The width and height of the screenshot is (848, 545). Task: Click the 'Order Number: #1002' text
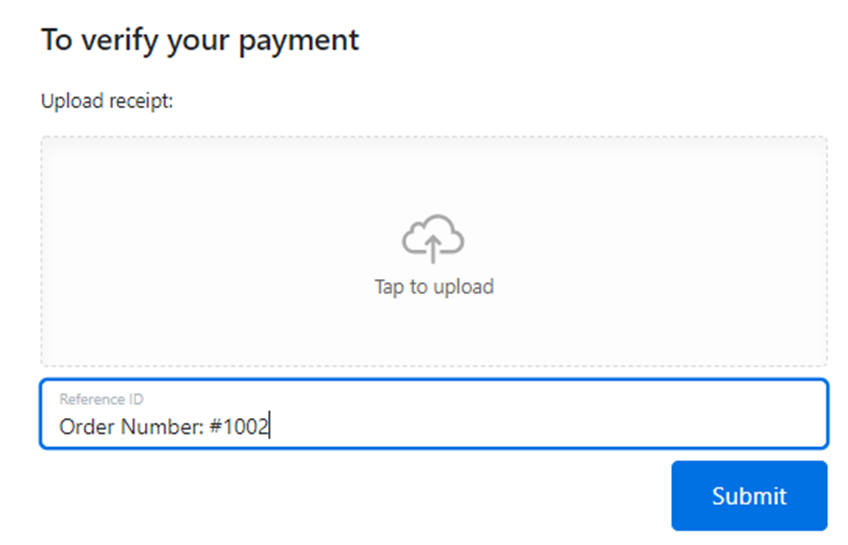163,427
